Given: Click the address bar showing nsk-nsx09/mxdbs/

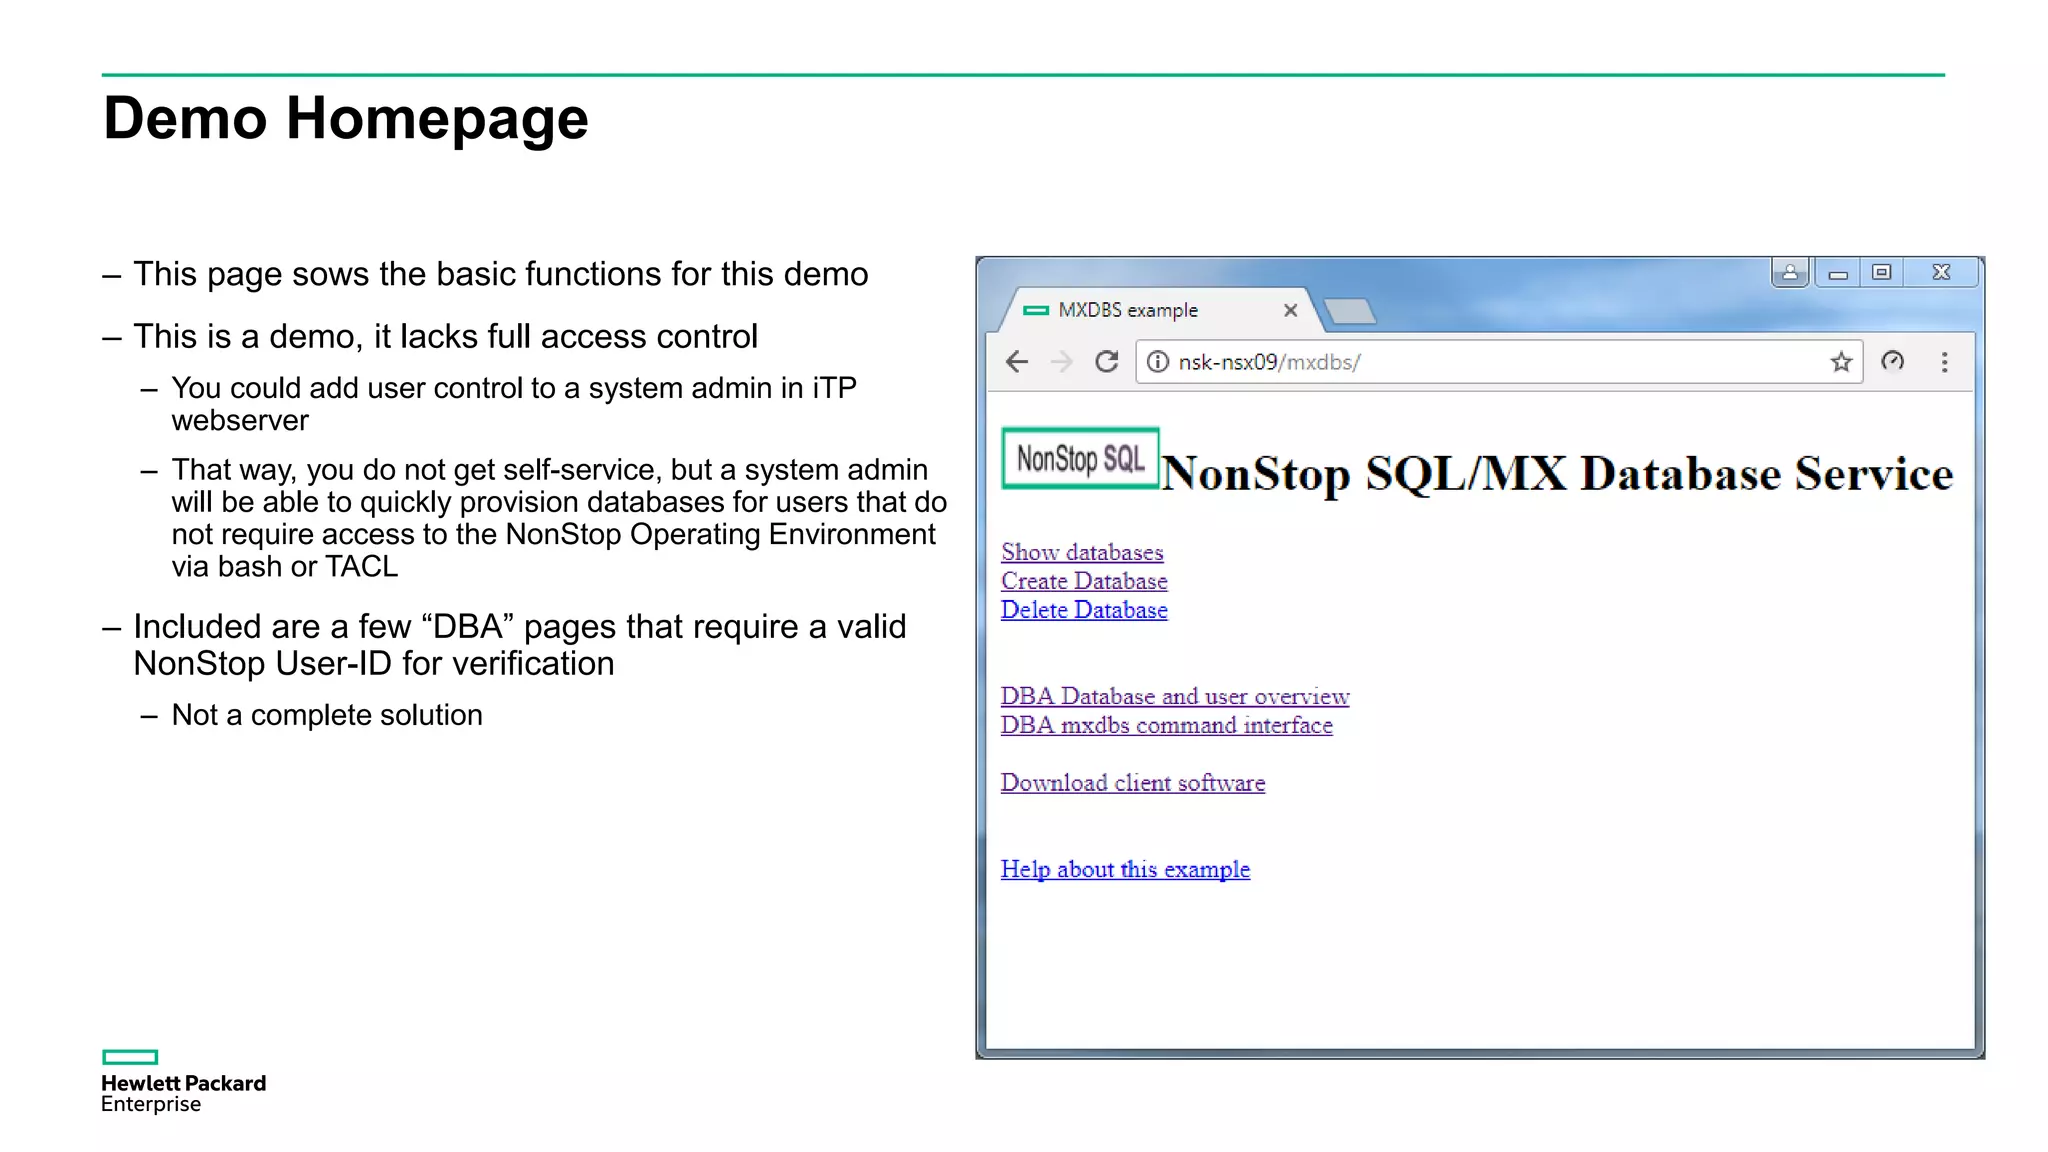Looking at the screenshot, I should [1497, 361].
